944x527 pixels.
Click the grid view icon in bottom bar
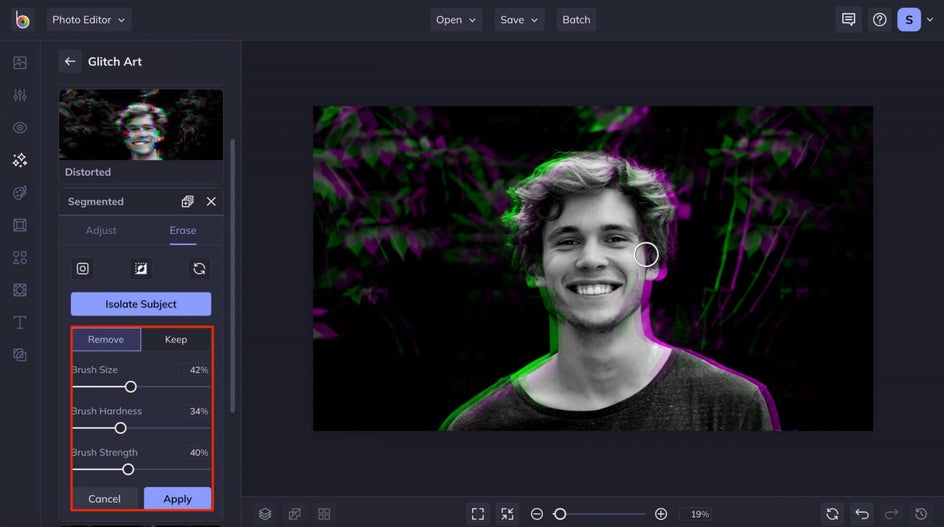click(324, 514)
